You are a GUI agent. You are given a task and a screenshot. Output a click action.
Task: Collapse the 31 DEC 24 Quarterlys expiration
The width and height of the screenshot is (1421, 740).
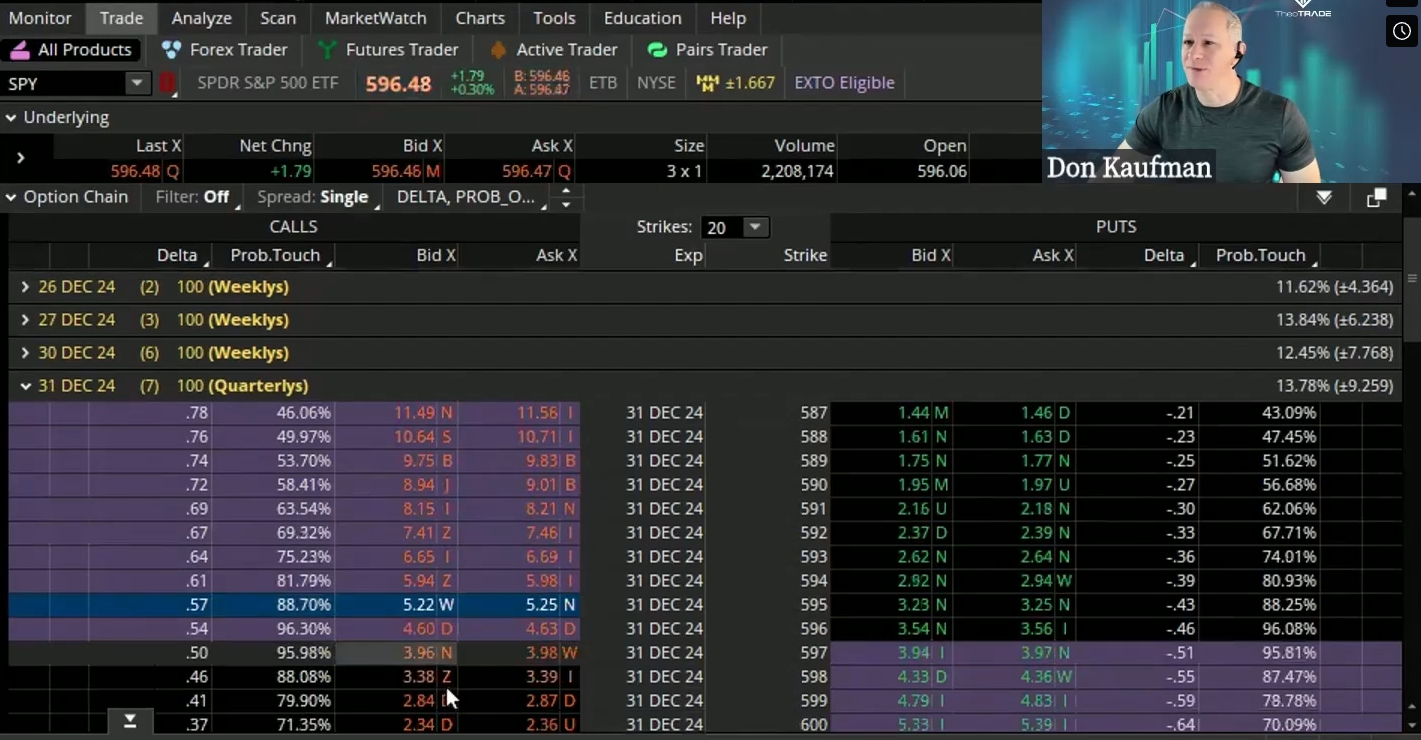pyautogui.click(x=25, y=386)
